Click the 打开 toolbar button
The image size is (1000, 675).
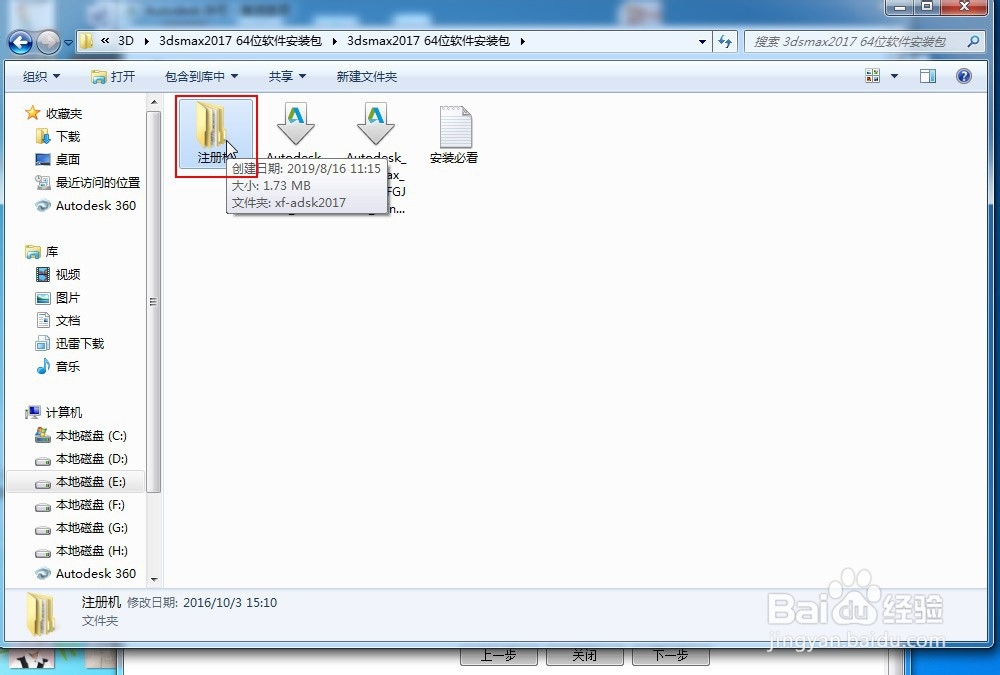[x=113, y=77]
